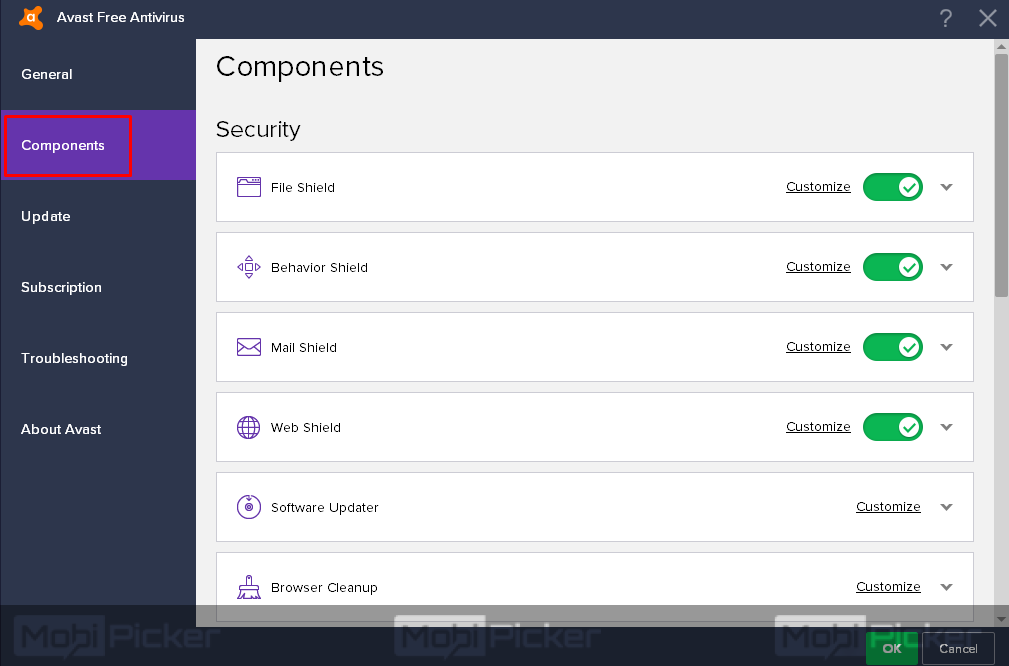Select the Components tab
1009x666 pixels.
pos(98,145)
